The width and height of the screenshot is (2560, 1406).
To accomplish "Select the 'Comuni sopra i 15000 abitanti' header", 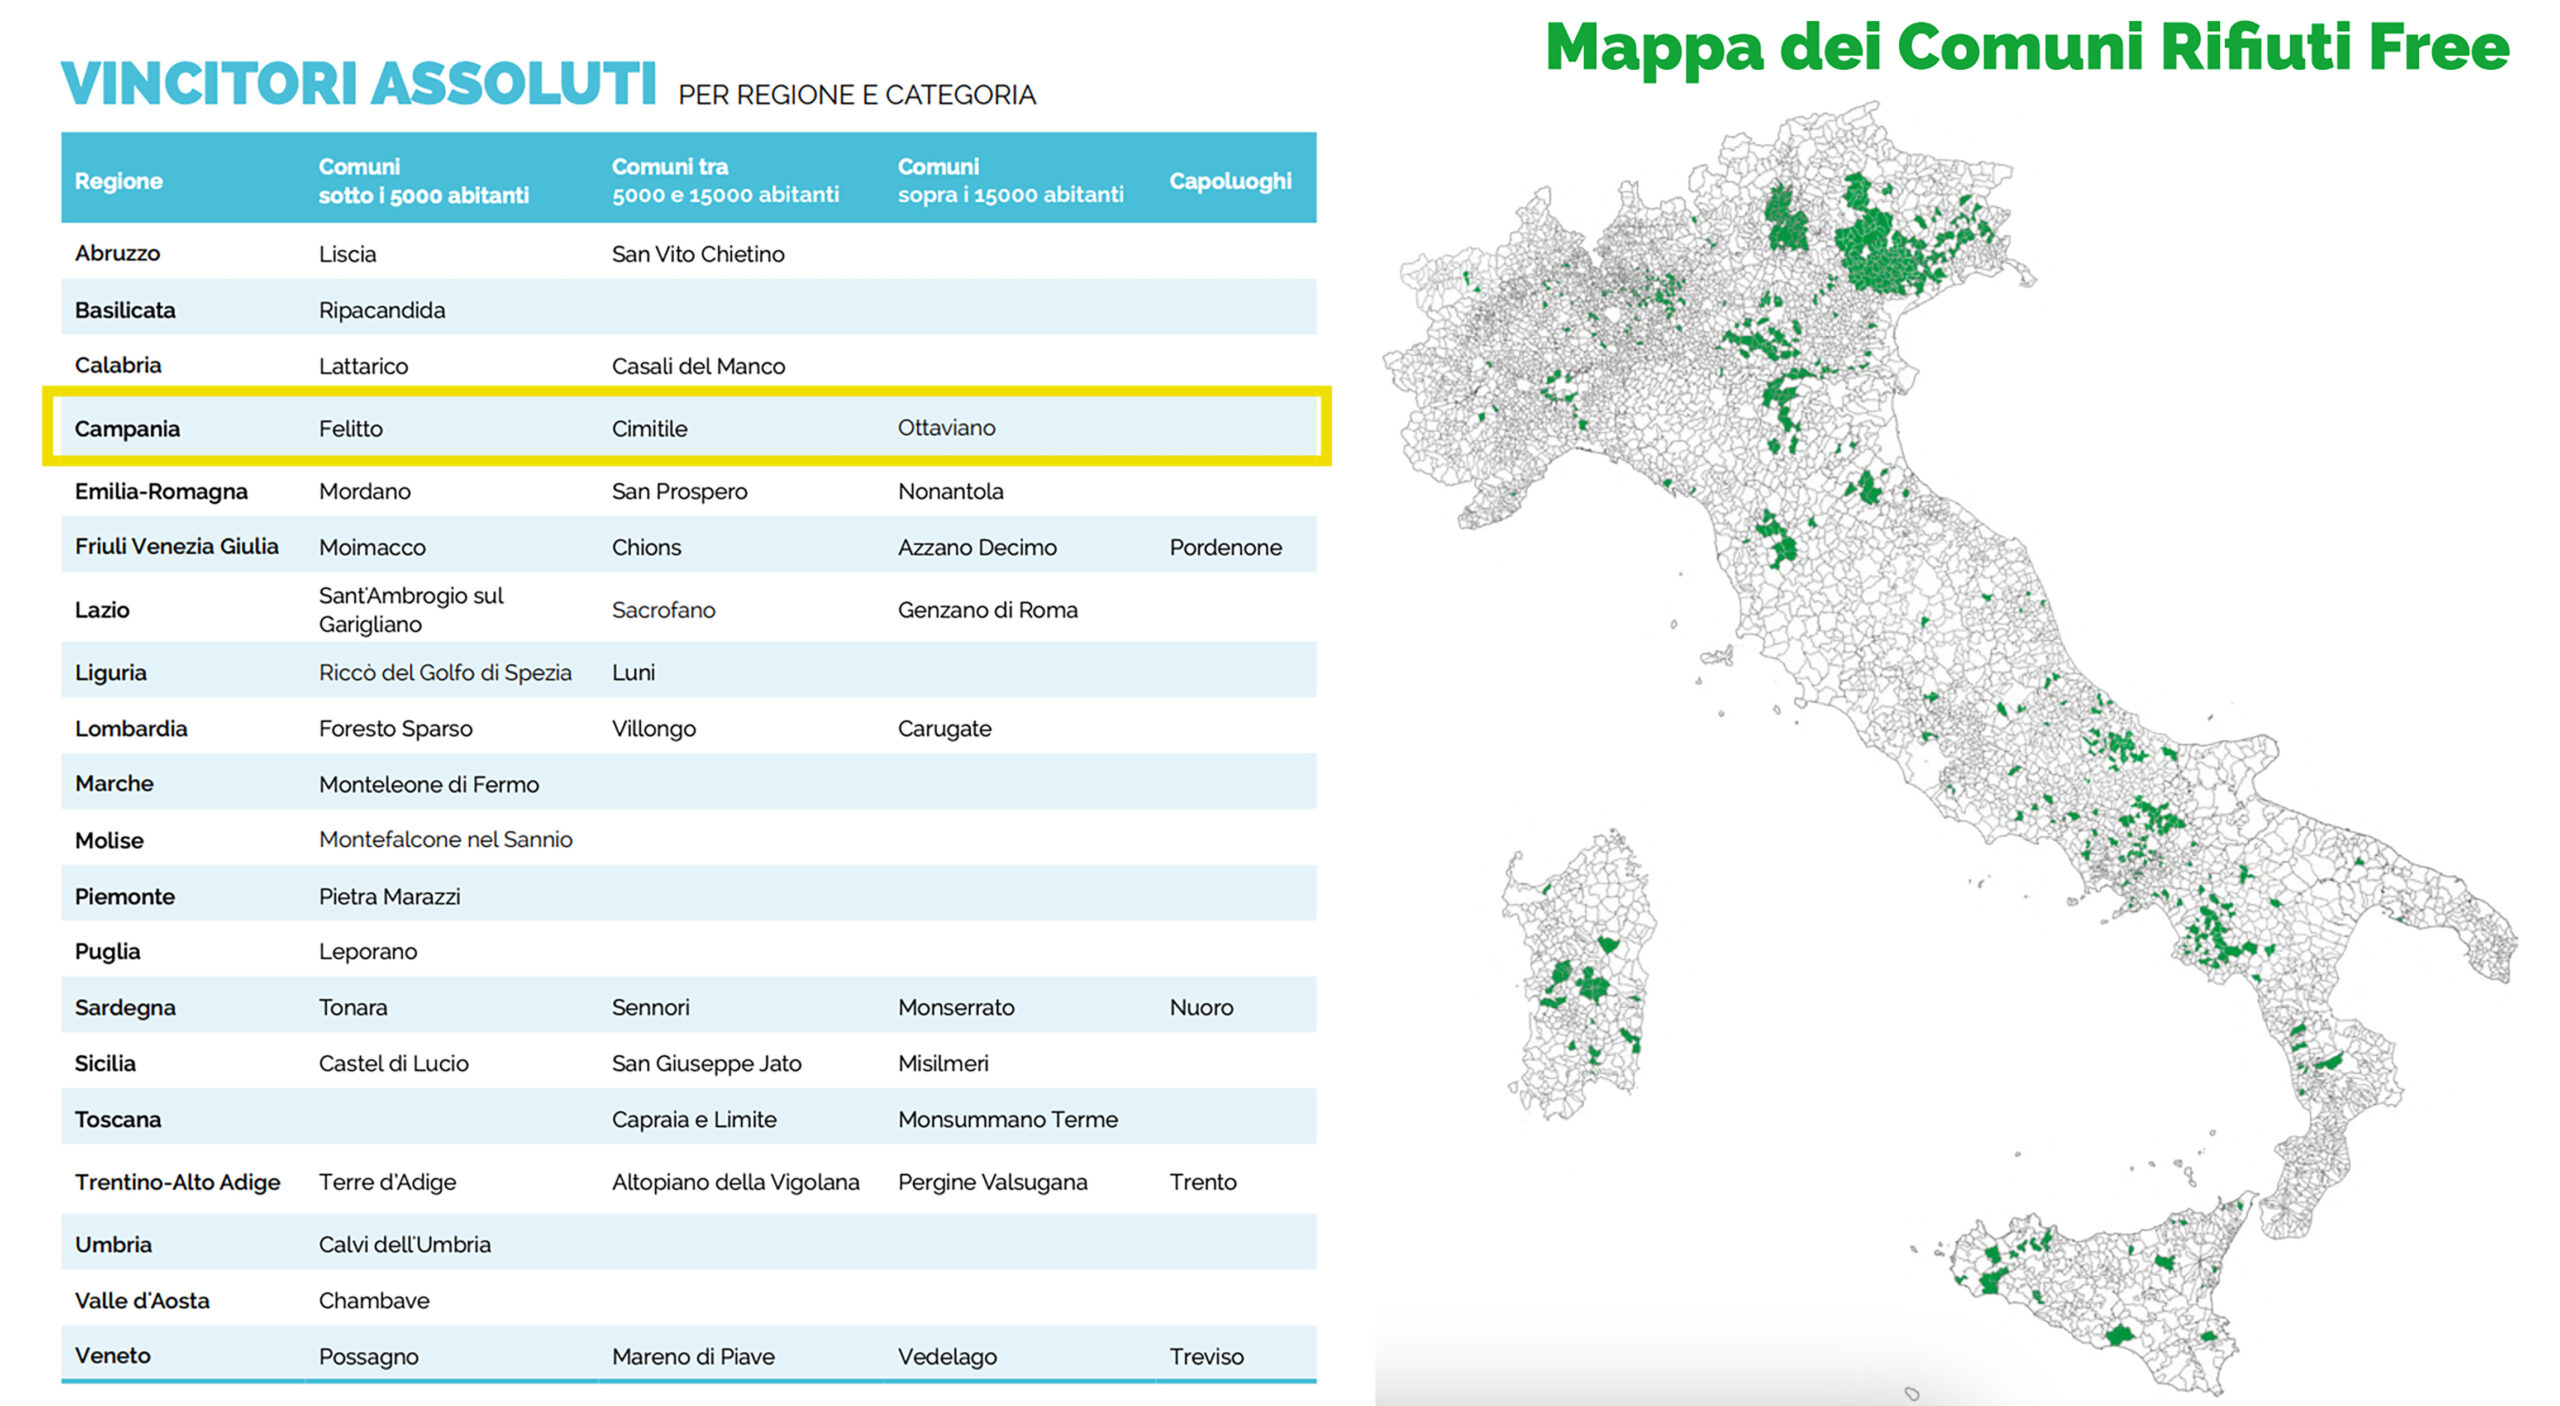I will tap(1010, 181).
